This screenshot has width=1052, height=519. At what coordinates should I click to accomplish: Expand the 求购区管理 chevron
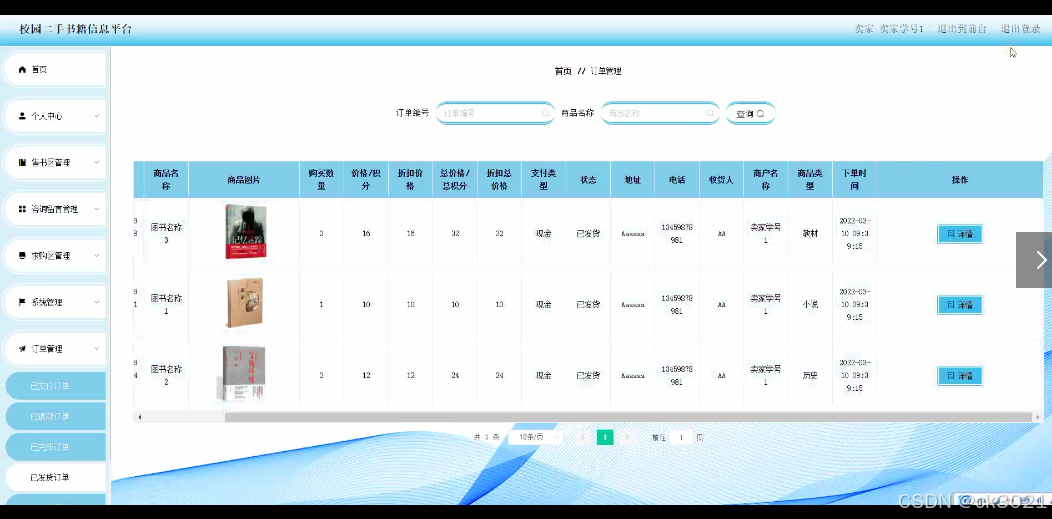[96, 255]
